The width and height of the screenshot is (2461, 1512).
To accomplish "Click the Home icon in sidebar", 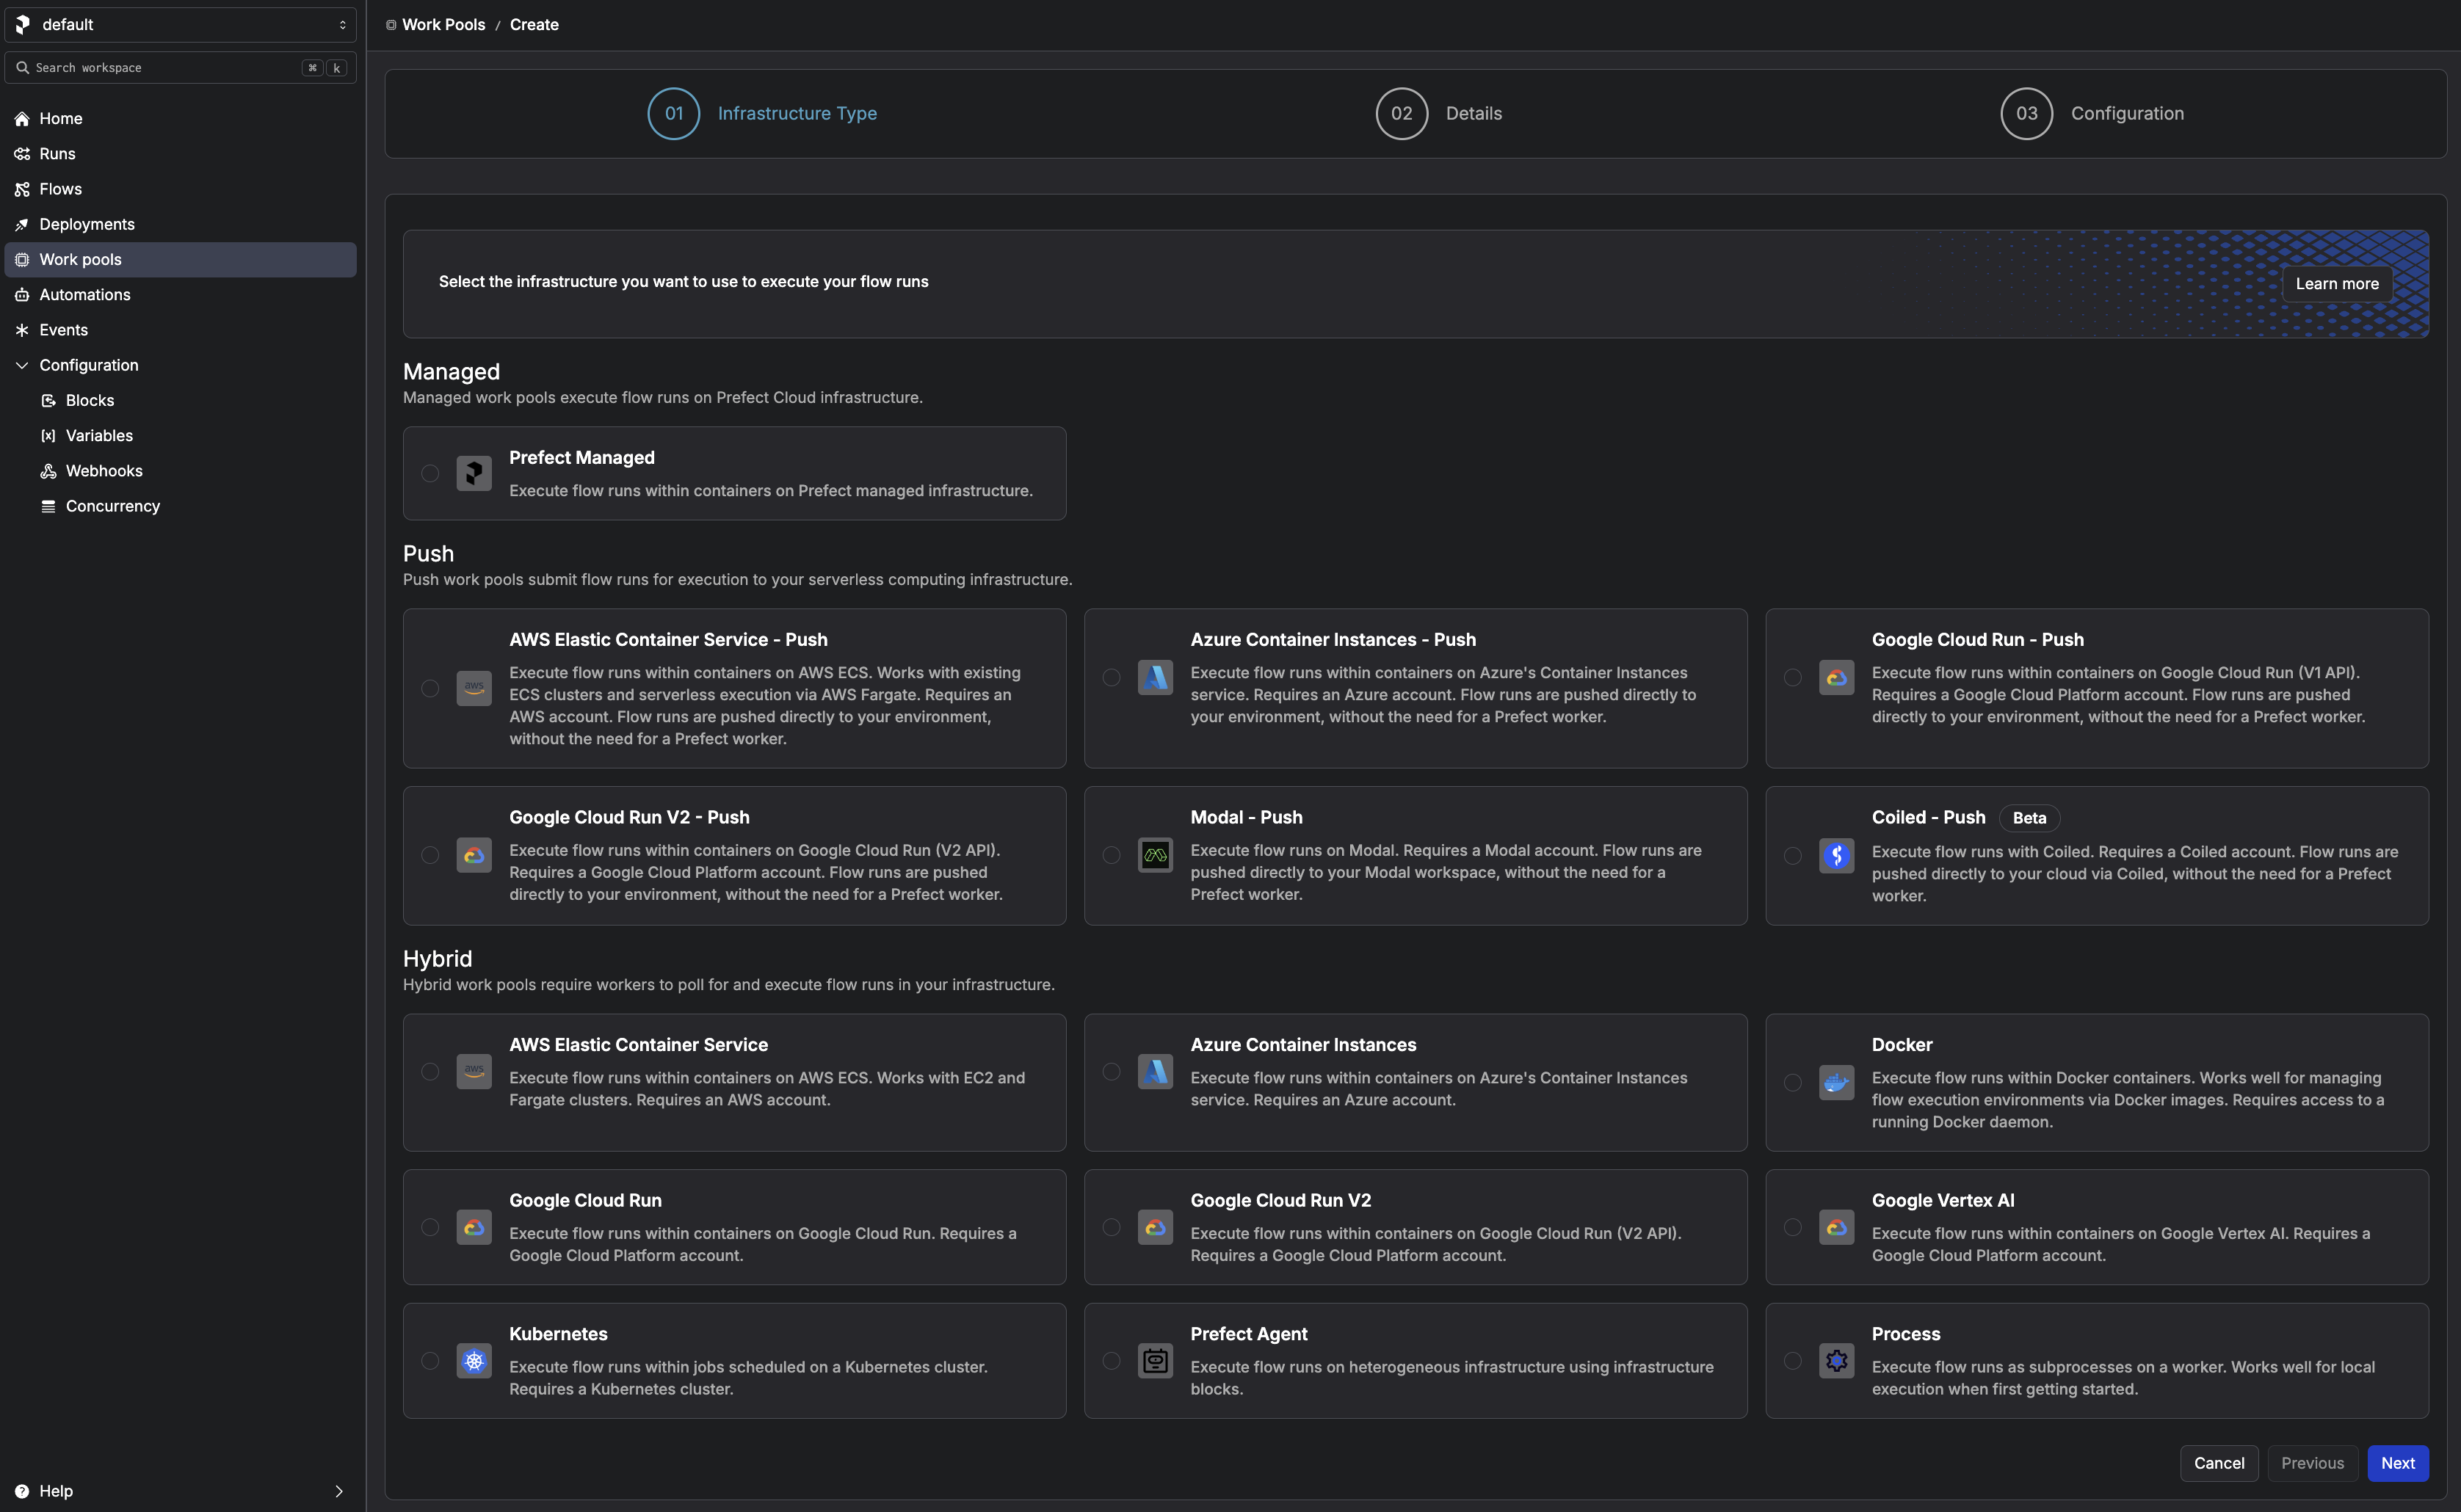I will pos(22,118).
